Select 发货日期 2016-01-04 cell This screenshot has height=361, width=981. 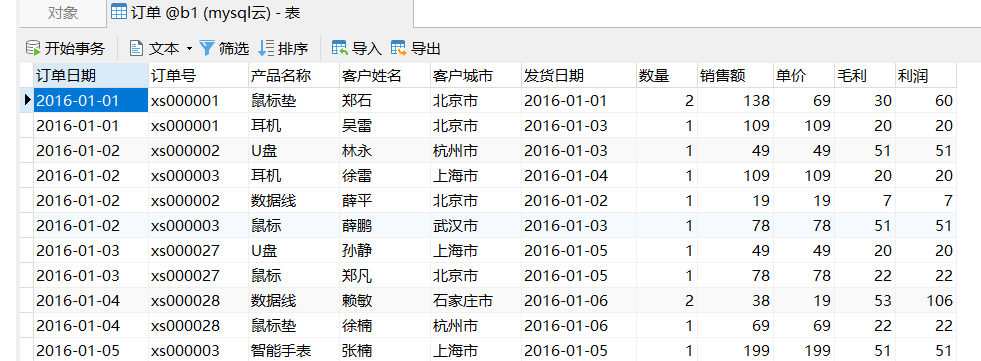(x=579, y=176)
